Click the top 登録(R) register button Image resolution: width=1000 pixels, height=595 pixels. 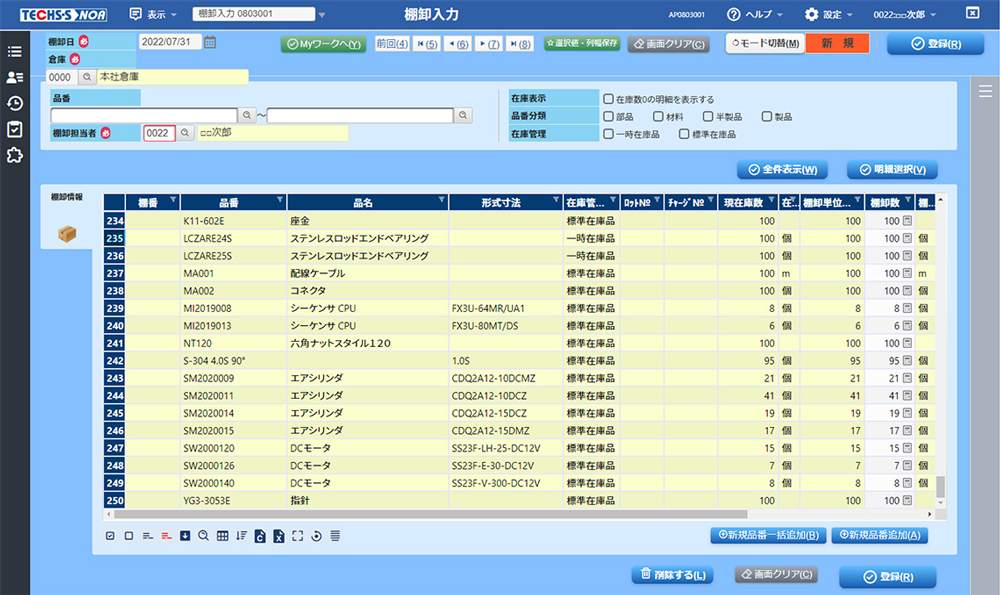tap(936, 43)
